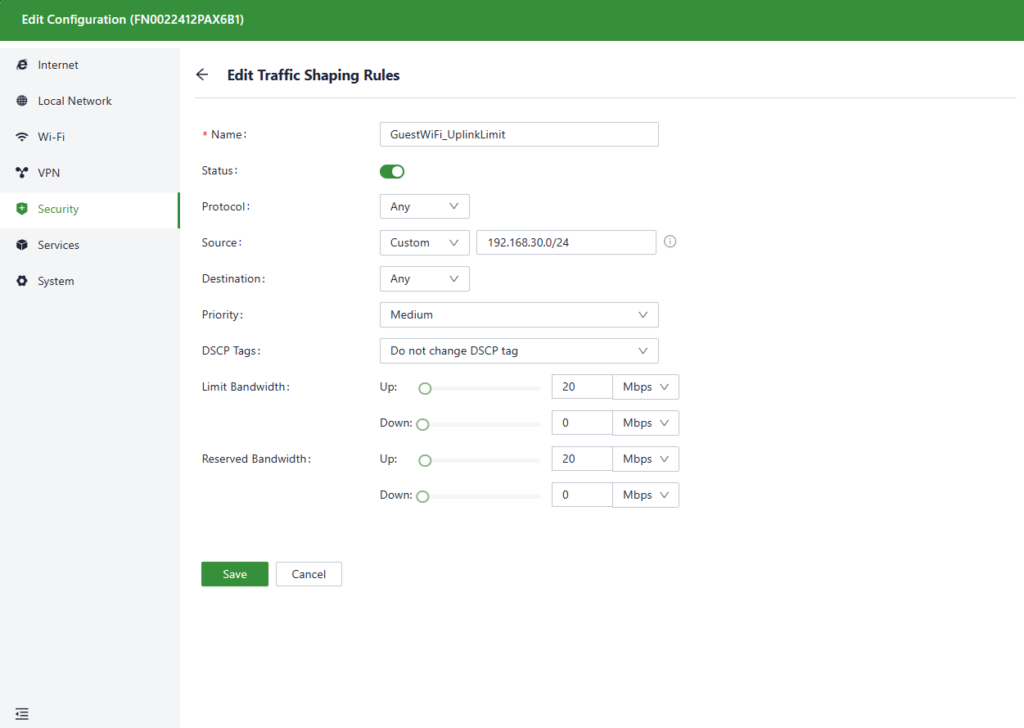Click the back arrow beside Edit Traffic Shaping Rules

(x=202, y=75)
